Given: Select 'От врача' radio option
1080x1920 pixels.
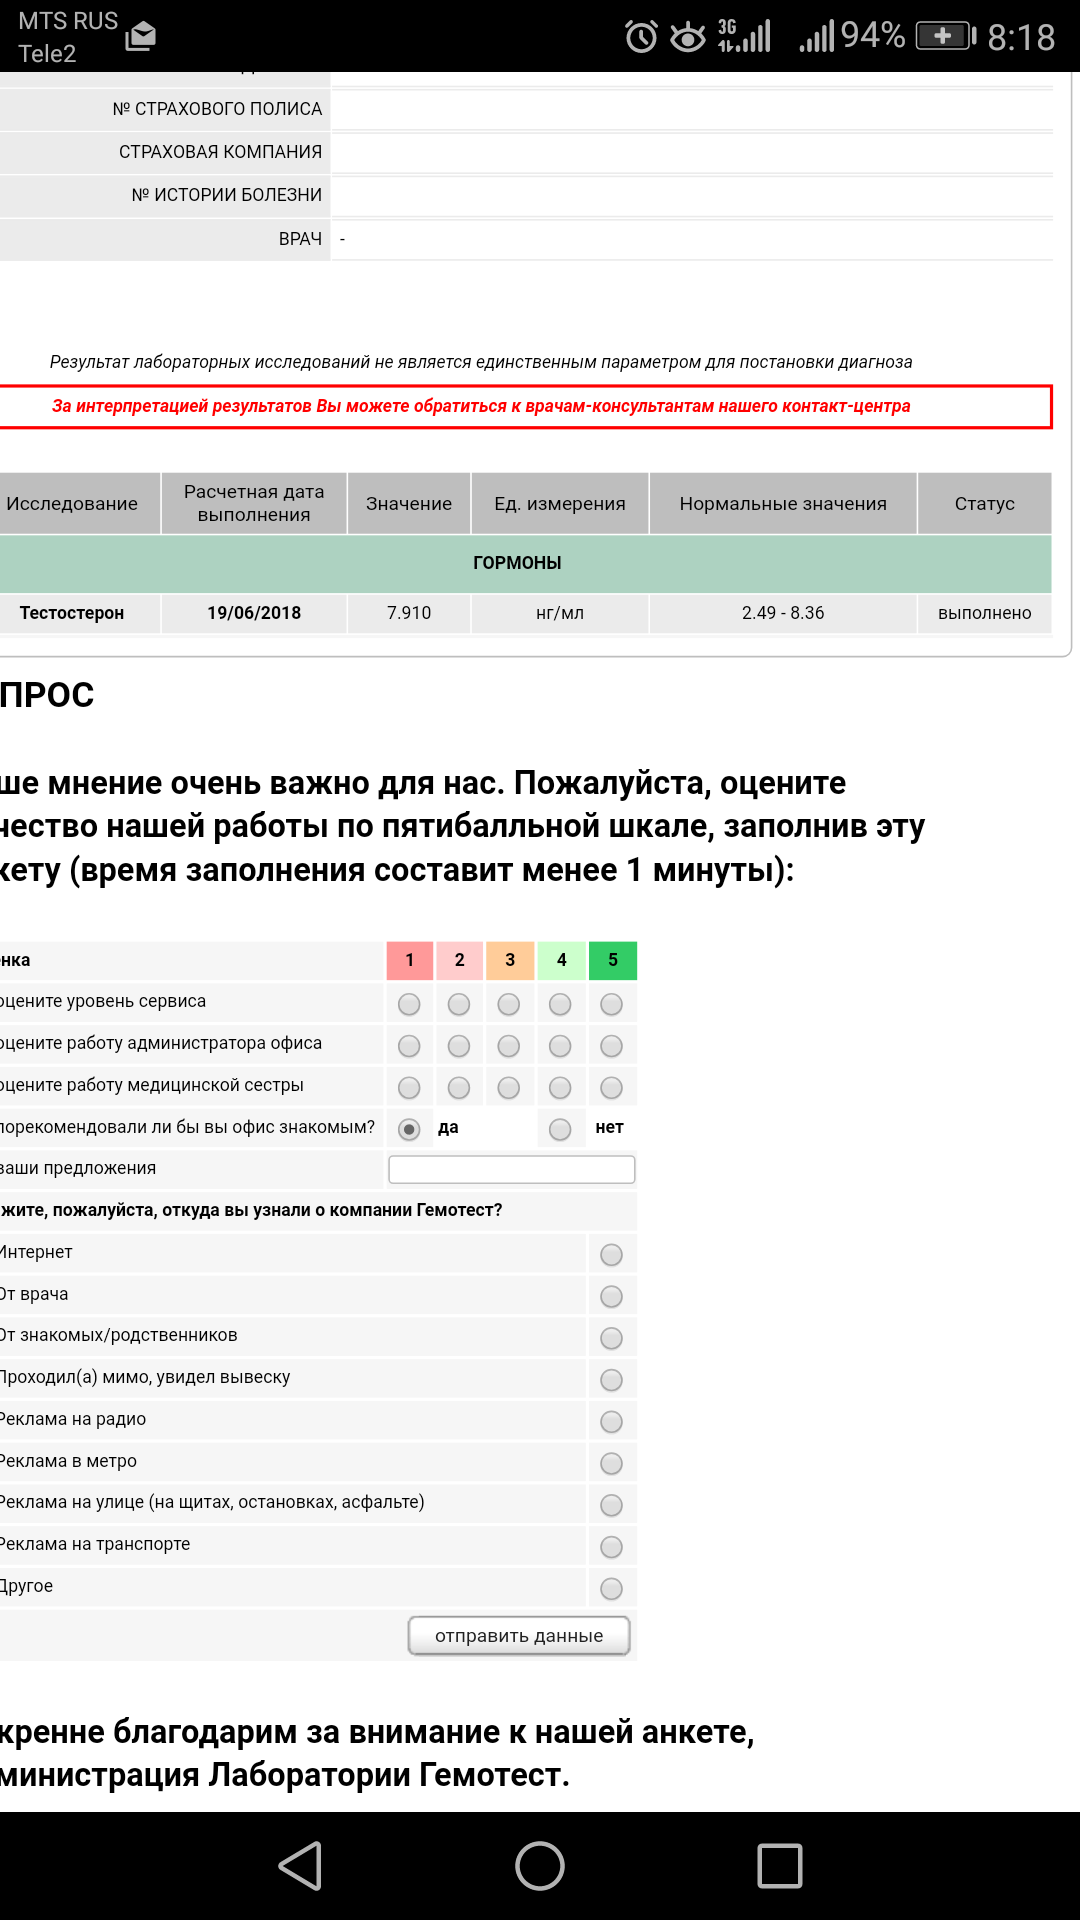Looking at the screenshot, I should coord(611,1297).
